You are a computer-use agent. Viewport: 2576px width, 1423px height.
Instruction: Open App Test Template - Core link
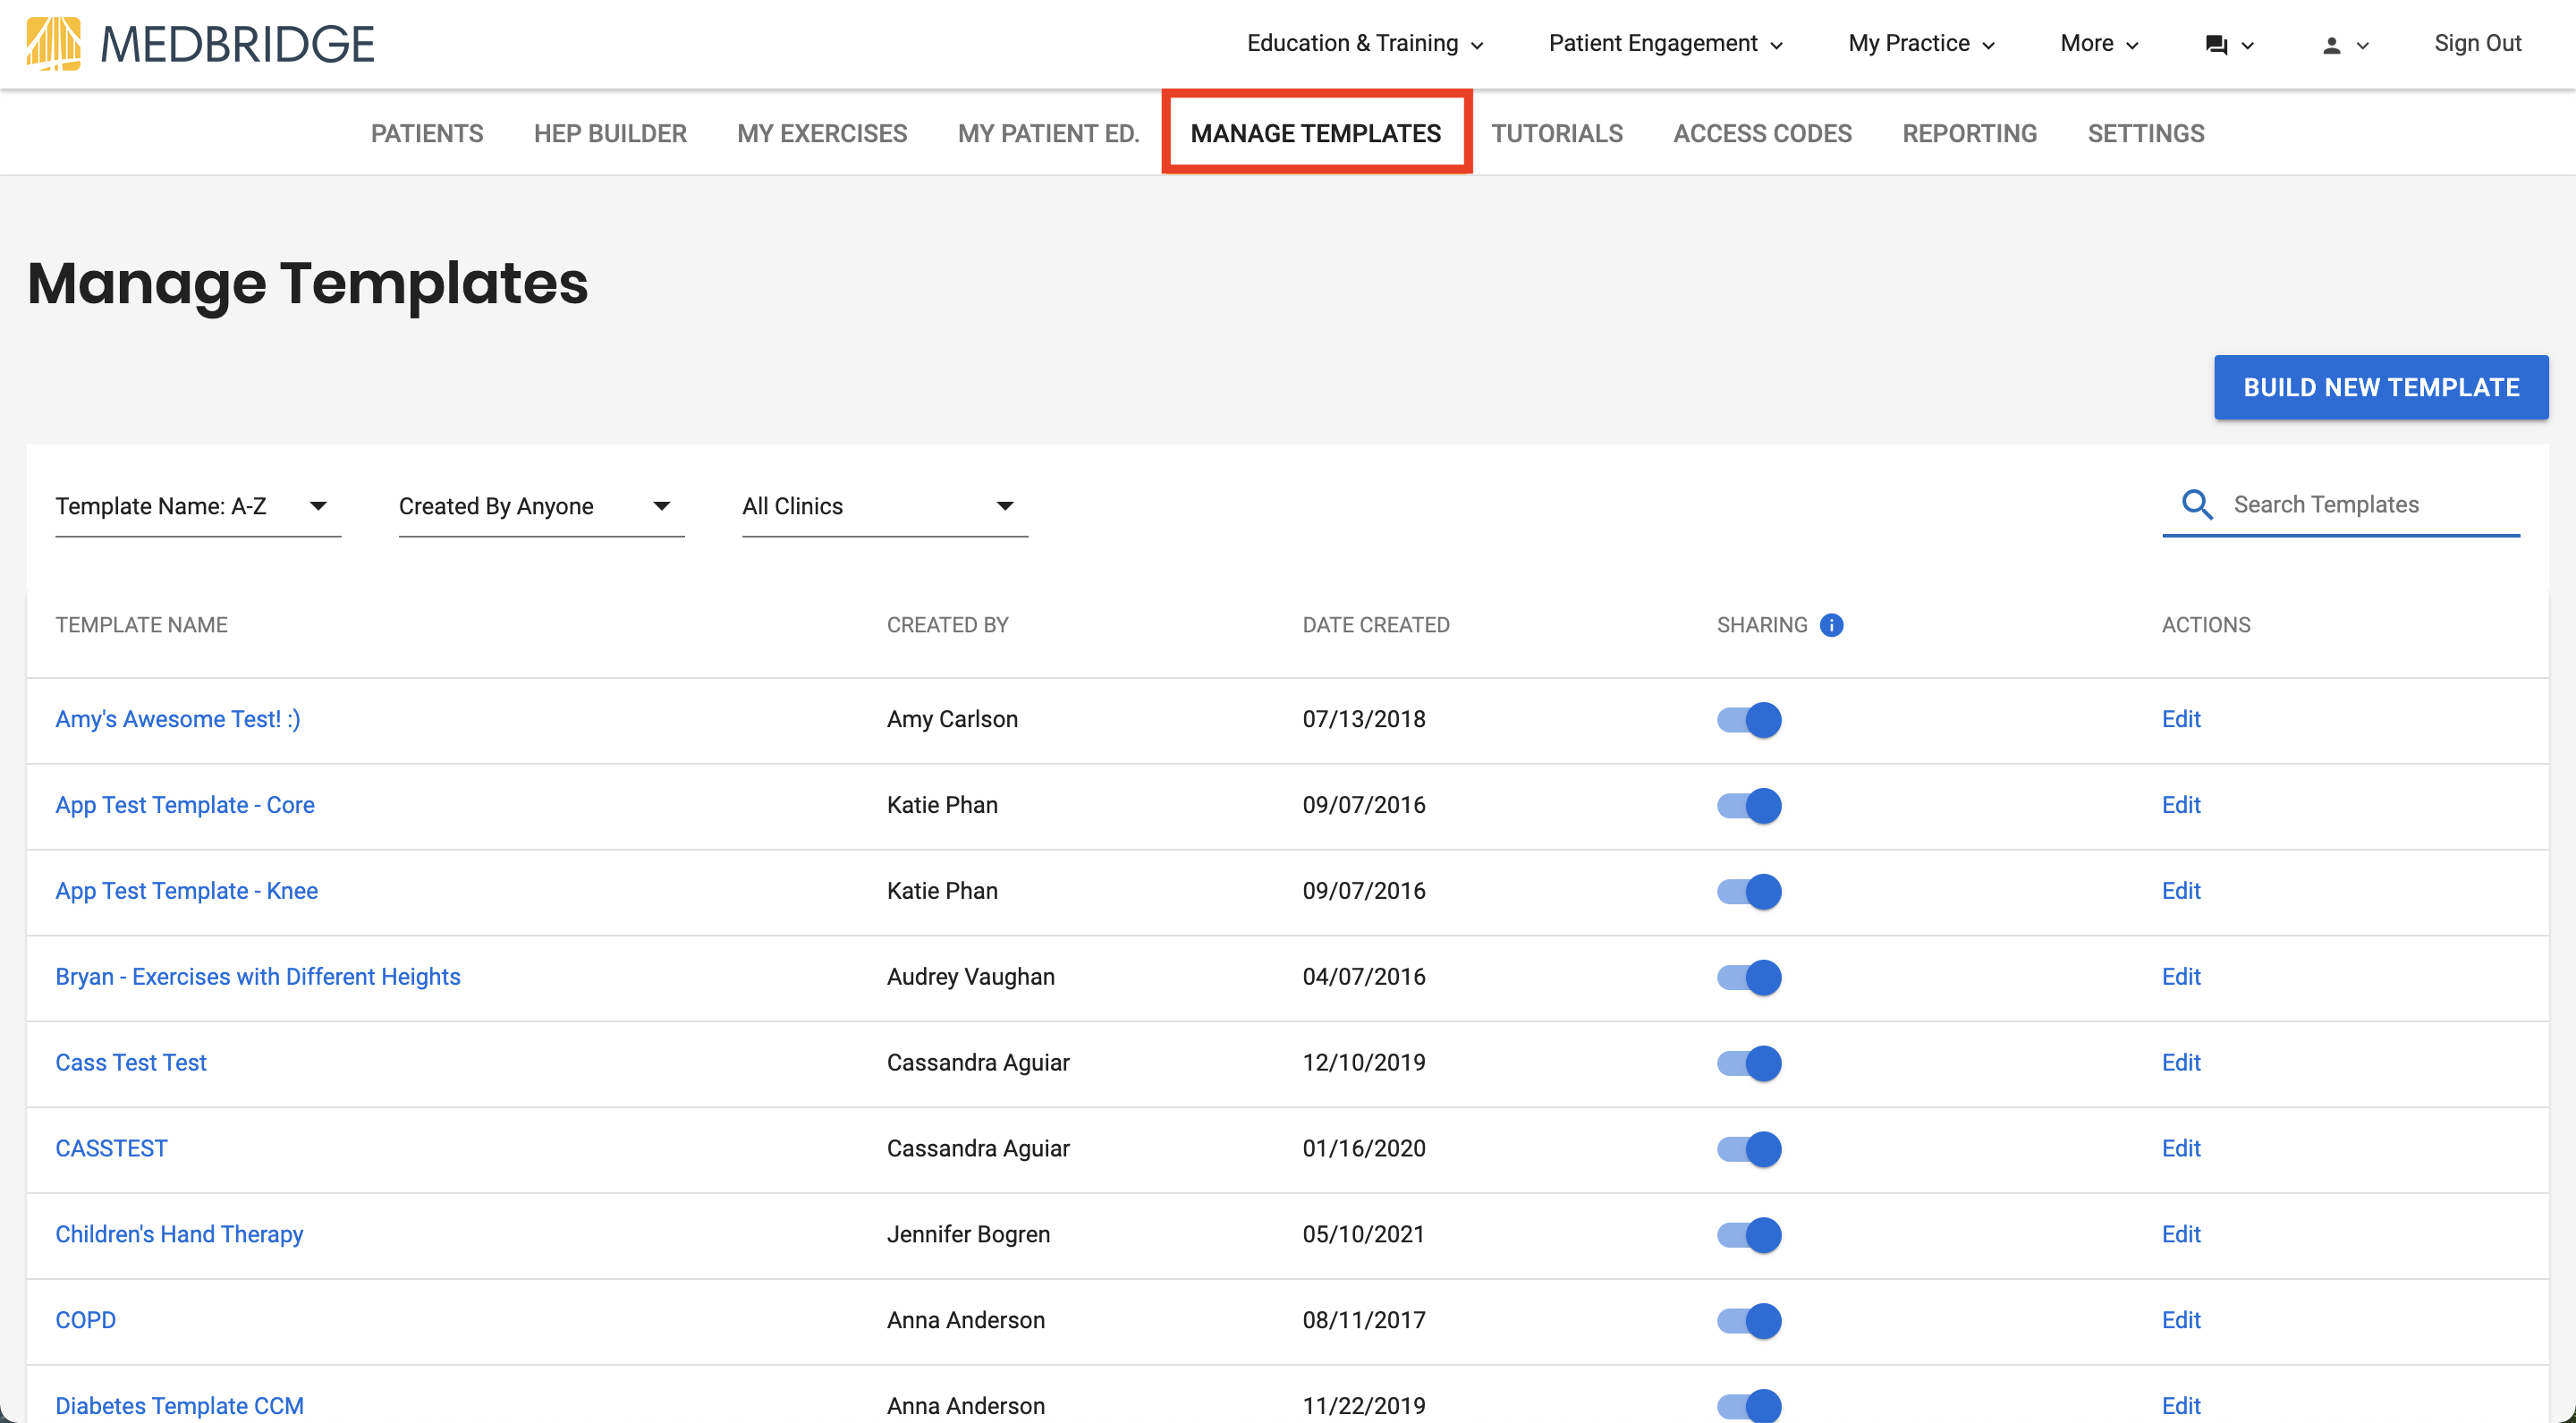pyautogui.click(x=185, y=805)
